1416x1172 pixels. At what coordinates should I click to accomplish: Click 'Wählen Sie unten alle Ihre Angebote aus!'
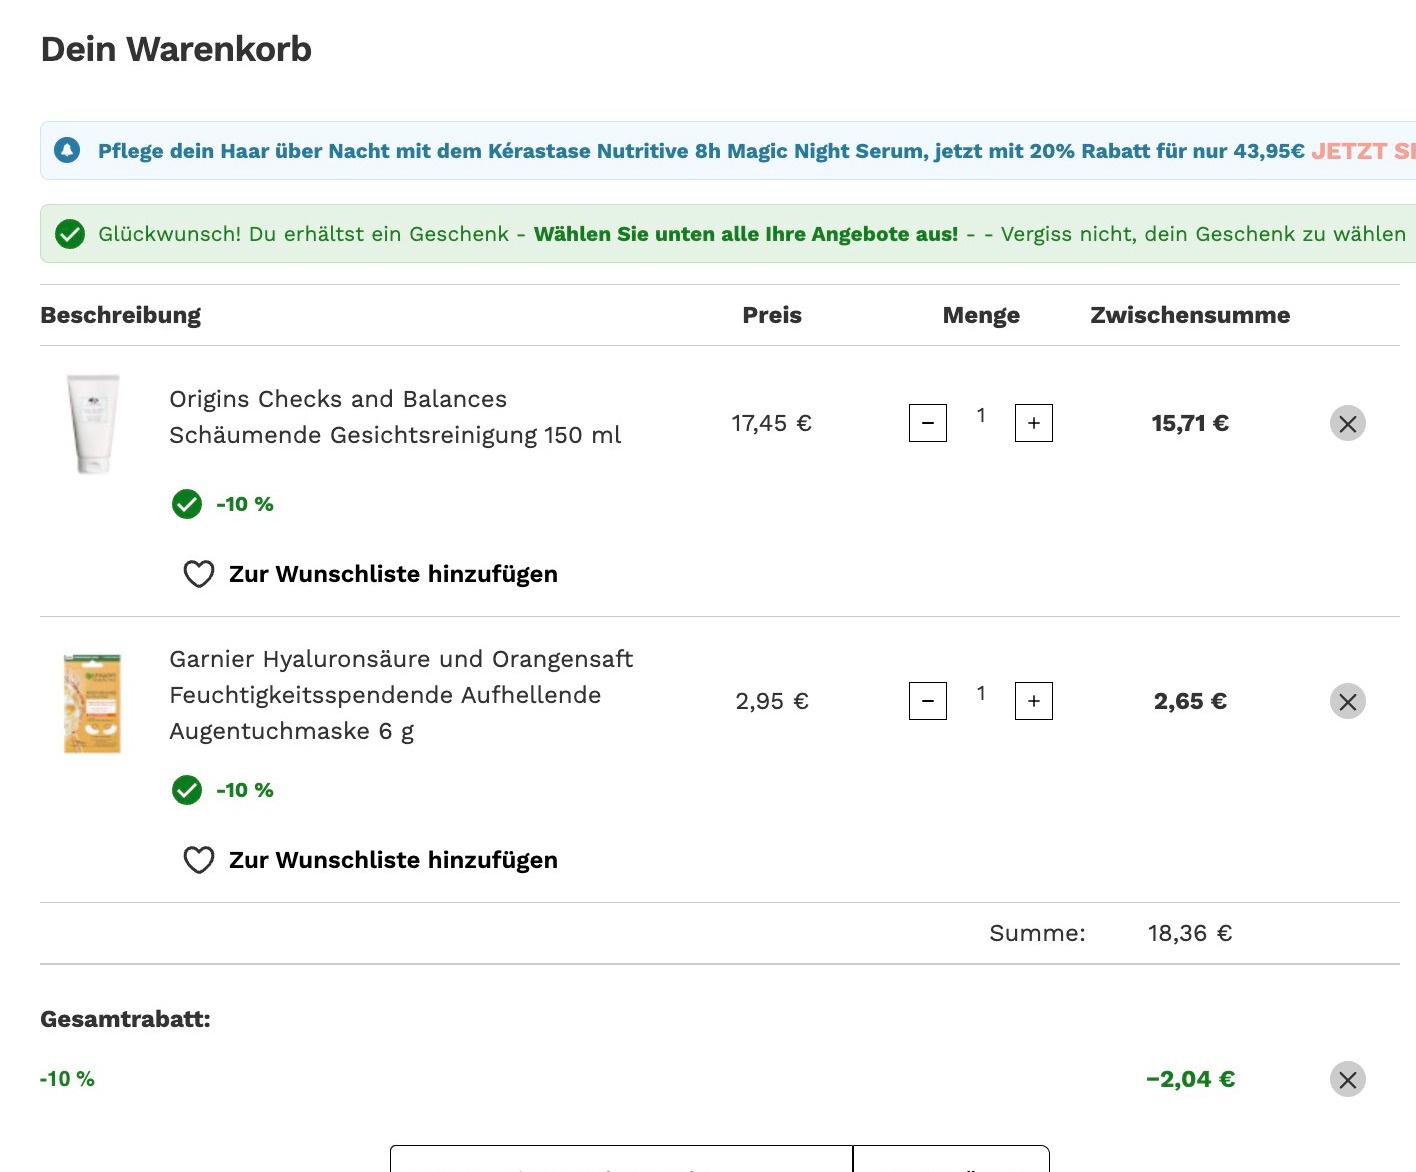[x=746, y=234]
